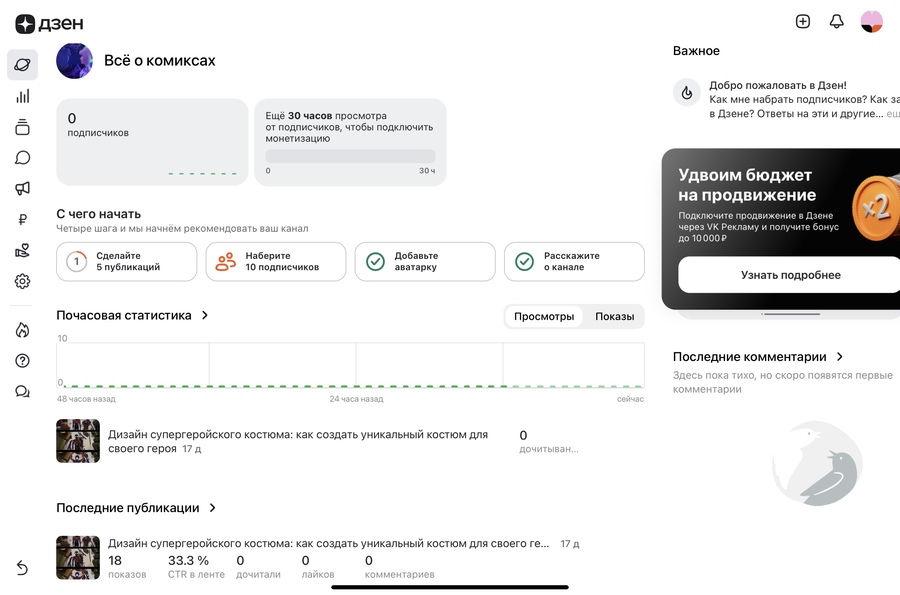Image resolution: width=900 pixels, height=595 pixels.
Task: Switch chart to Показы
Action: tap(614, 317)
